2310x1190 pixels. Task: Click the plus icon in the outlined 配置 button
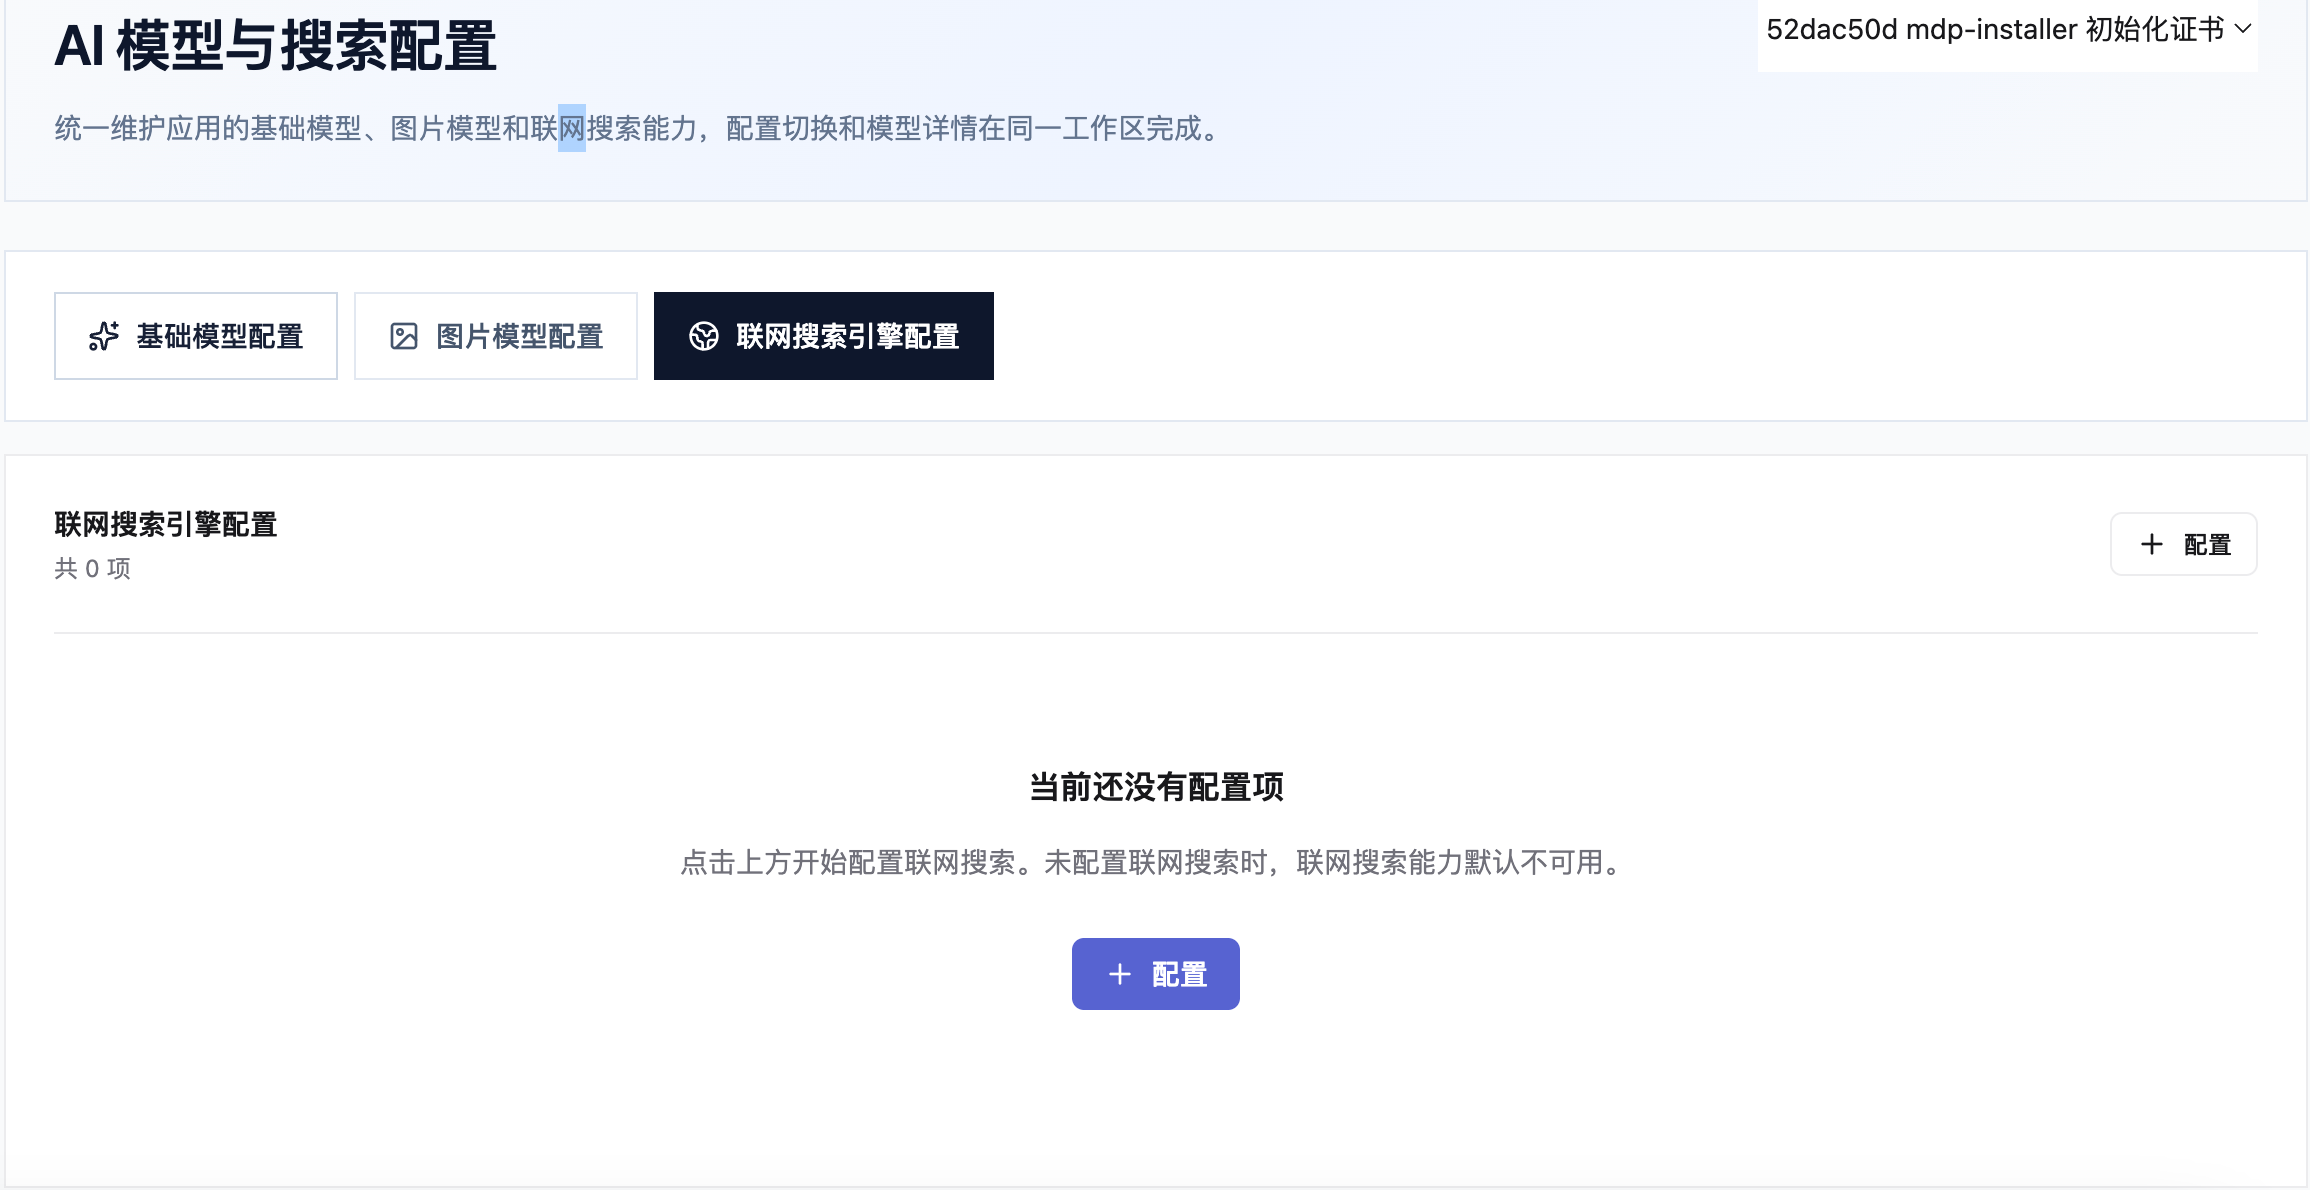click(x=2151, y=544)
